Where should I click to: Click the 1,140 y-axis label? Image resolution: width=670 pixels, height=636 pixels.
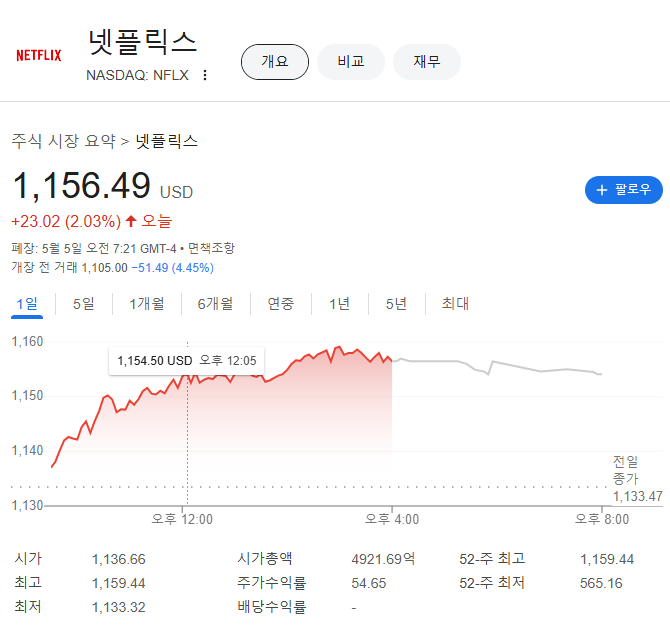tap(27, 450)
